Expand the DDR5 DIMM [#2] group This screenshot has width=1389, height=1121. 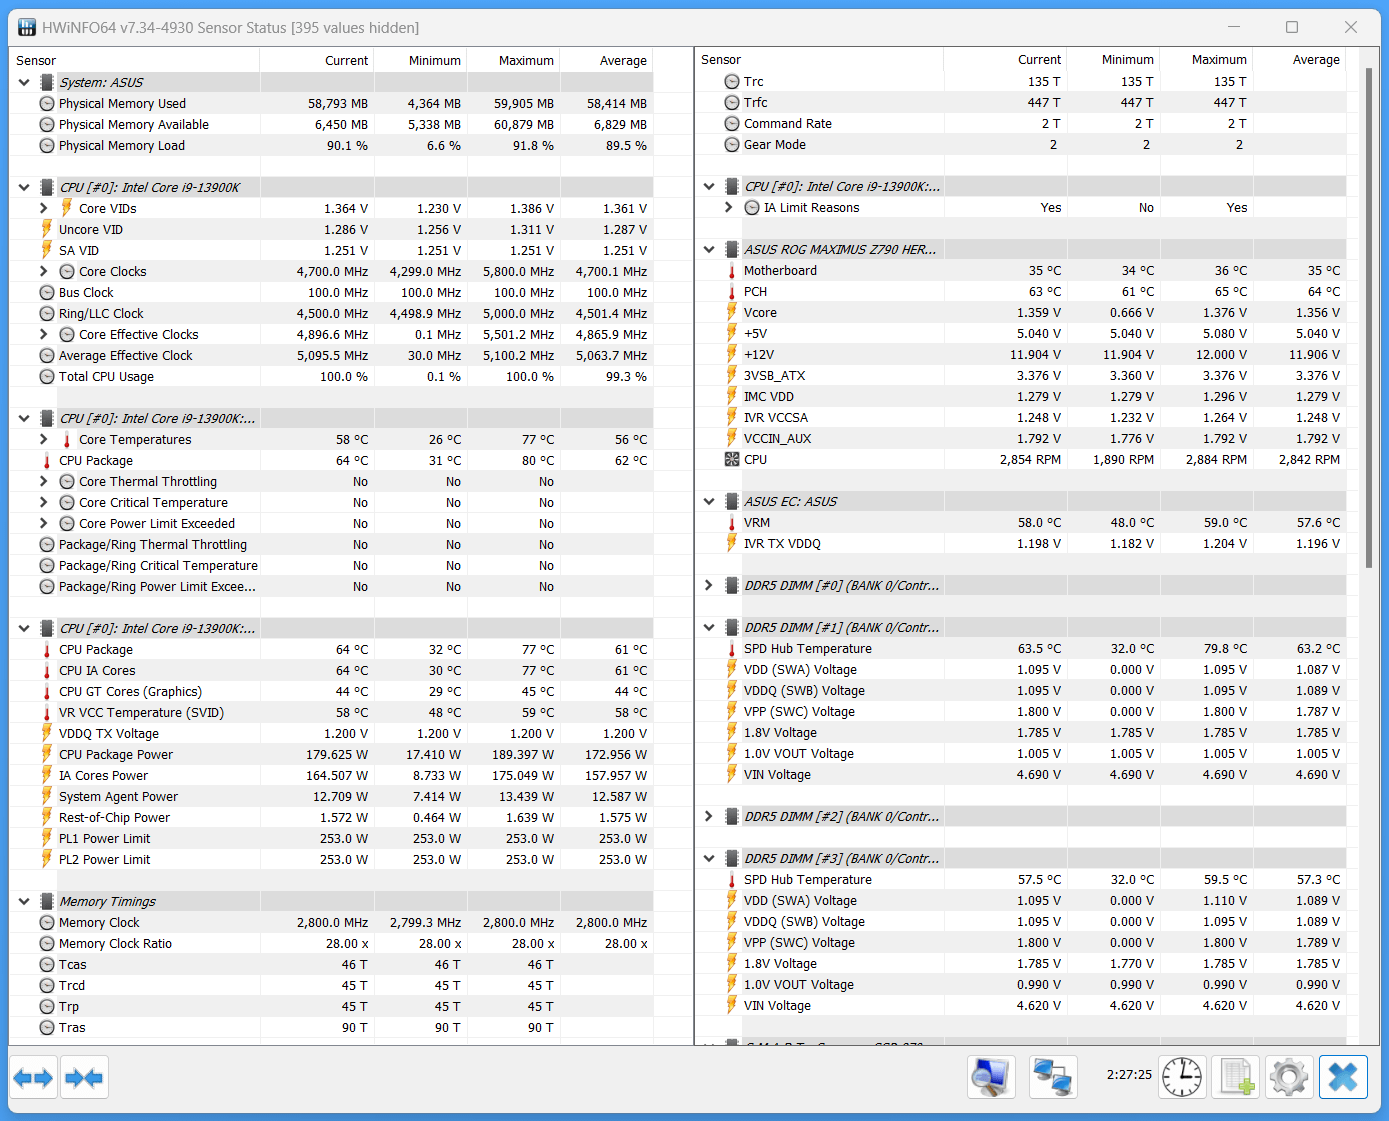pyautogui.click(x=709, y=817)
